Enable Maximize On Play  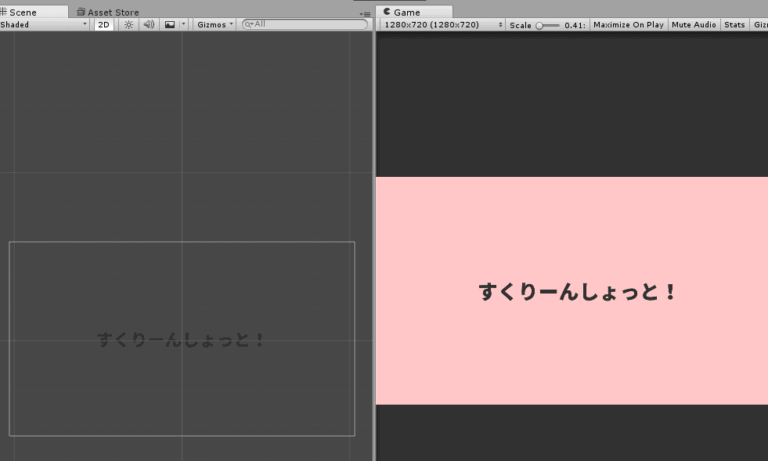[628, 24]
